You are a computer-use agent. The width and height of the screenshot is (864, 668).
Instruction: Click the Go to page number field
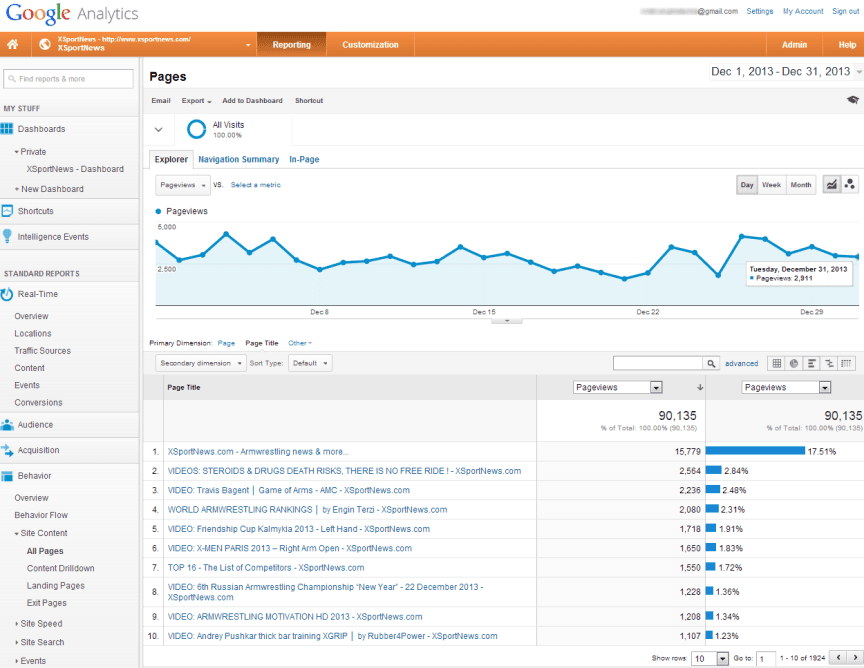click(765, 658)
